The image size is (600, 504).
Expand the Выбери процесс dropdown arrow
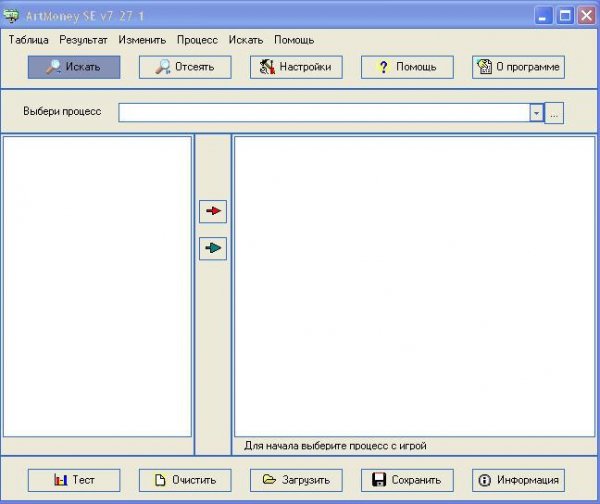click(x=536, y=113)
